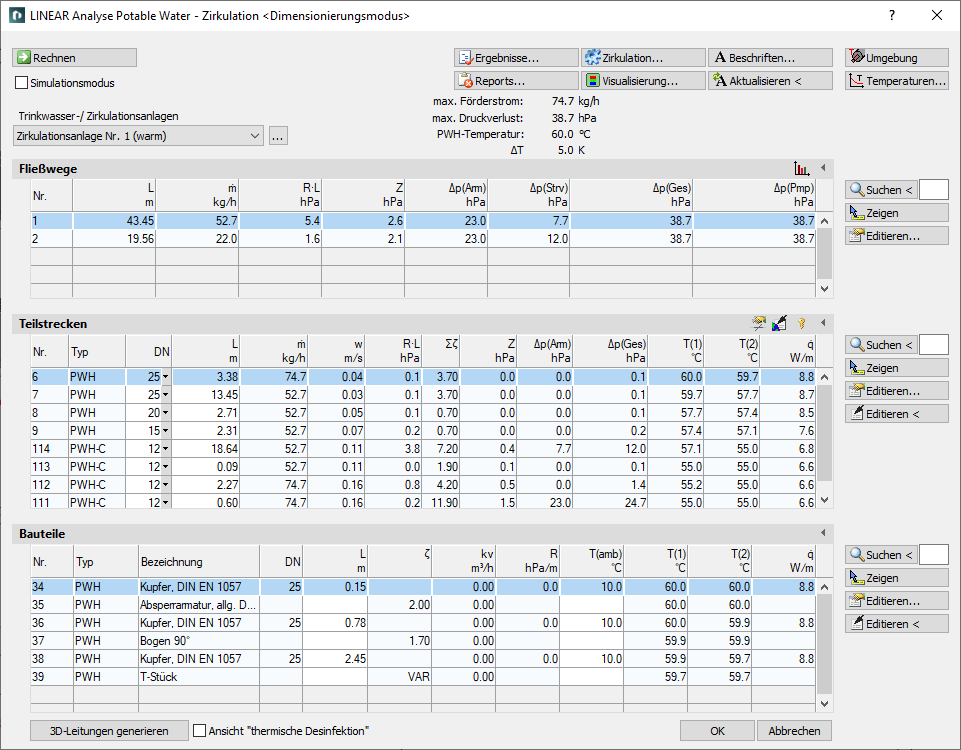Click Editieren... in the Fließwege section
This screenshot has height=750, width=961.
coord(897,235)
